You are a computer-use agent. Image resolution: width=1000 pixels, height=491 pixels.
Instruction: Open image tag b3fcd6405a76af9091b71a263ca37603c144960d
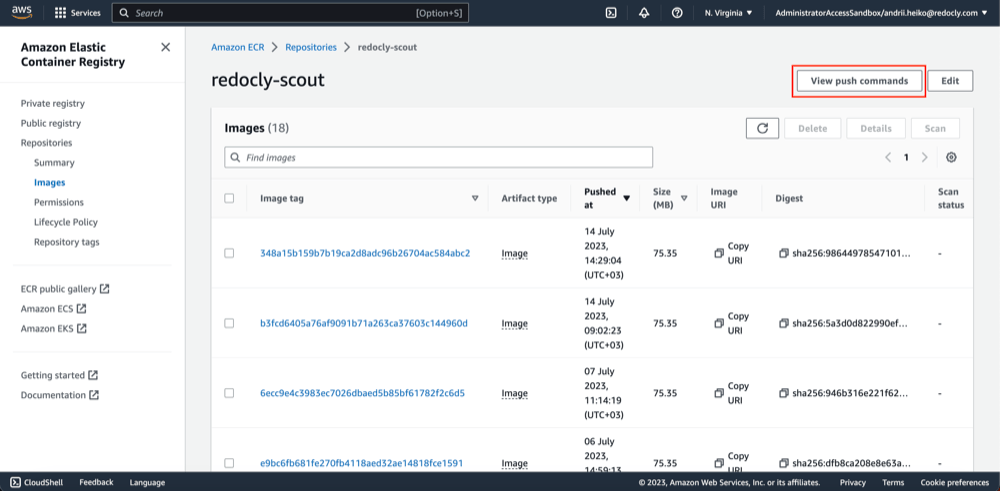364,323
